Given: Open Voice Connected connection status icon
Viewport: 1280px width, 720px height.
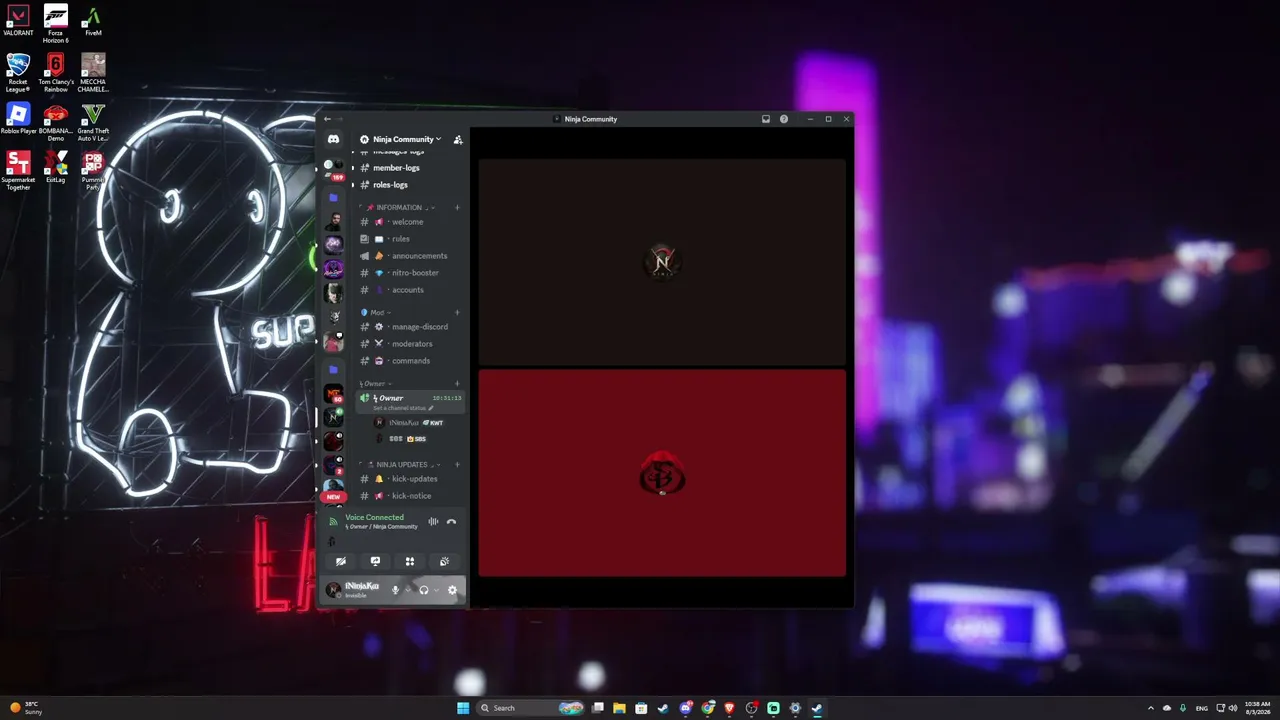Looking at the screenshot, I should 333,522.
